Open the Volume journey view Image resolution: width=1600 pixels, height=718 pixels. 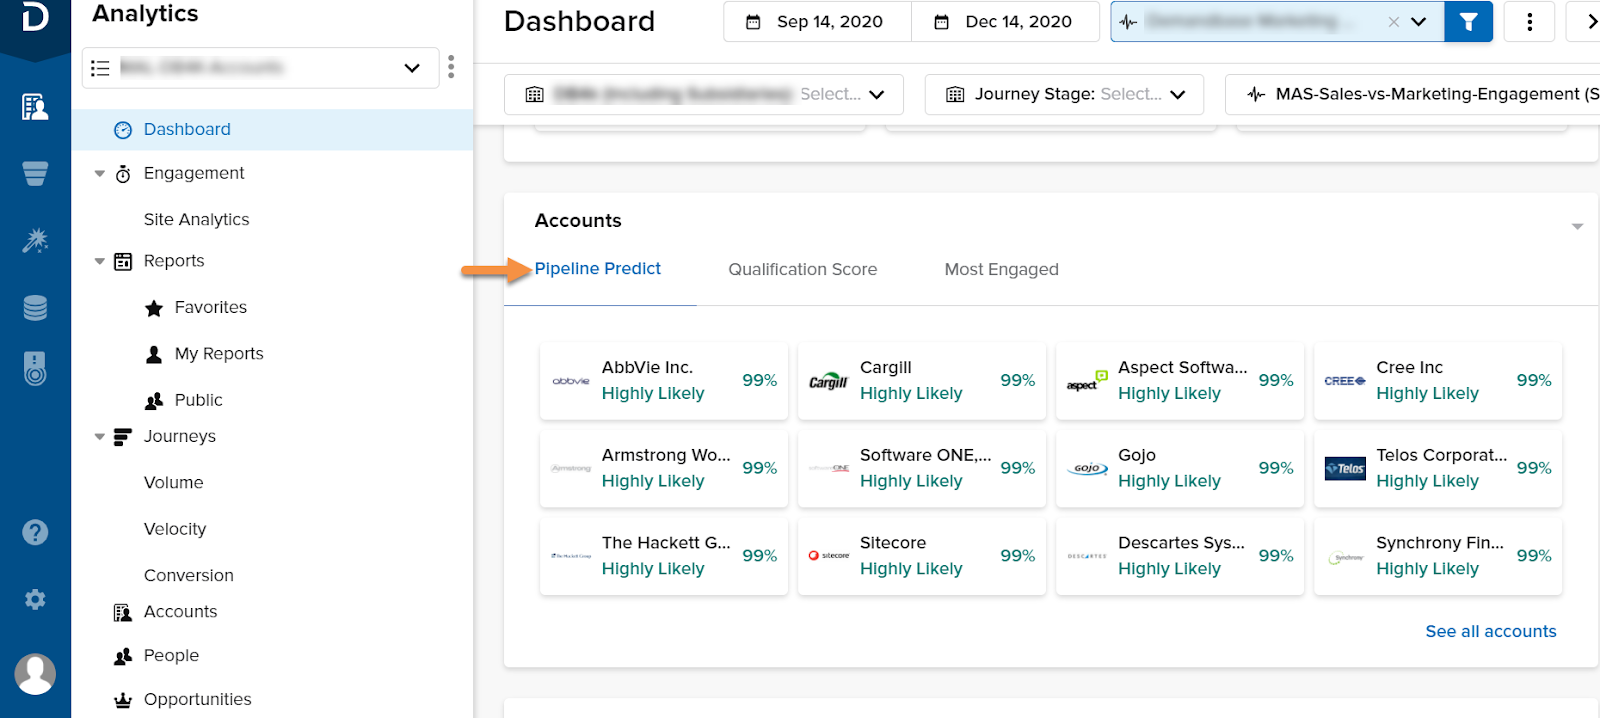click(174, 483)
